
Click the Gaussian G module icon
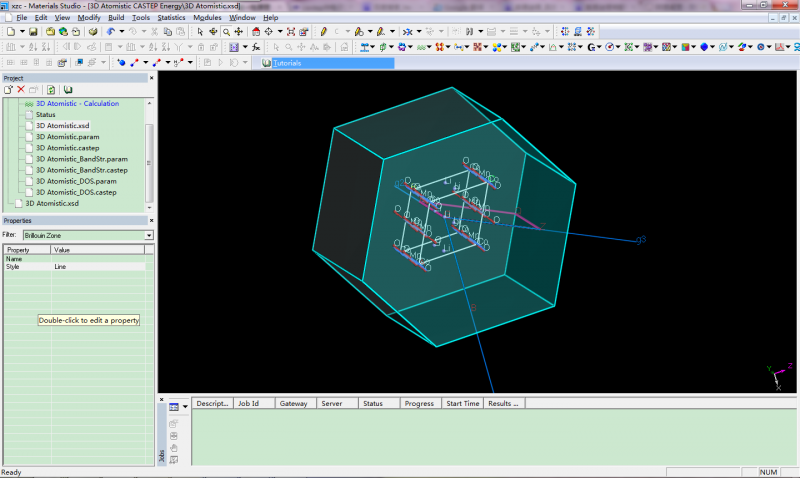point(591,47)
